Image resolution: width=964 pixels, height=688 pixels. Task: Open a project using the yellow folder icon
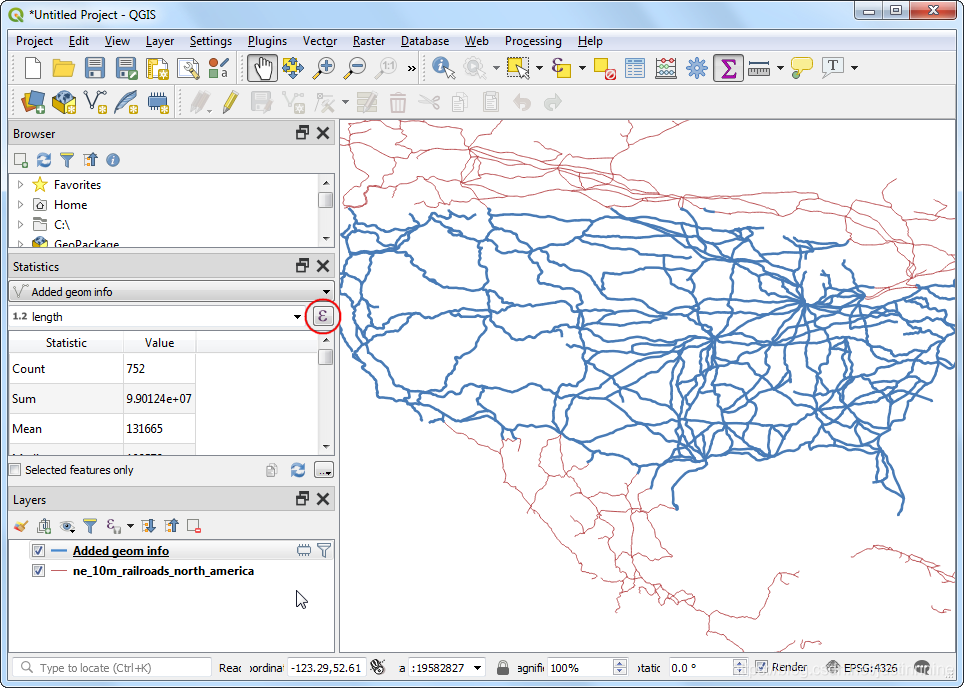click(63, 68)
